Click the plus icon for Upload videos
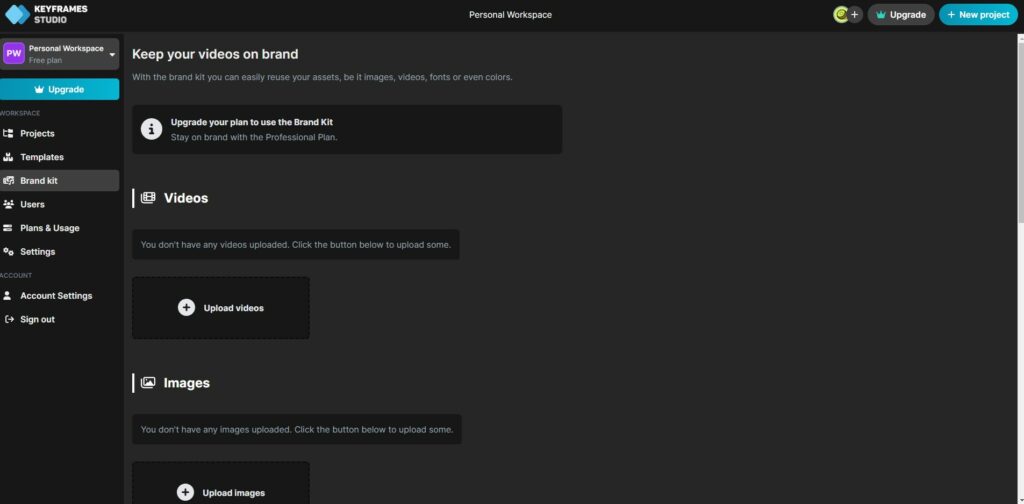The image size is (1024, 504). point(186,308)
